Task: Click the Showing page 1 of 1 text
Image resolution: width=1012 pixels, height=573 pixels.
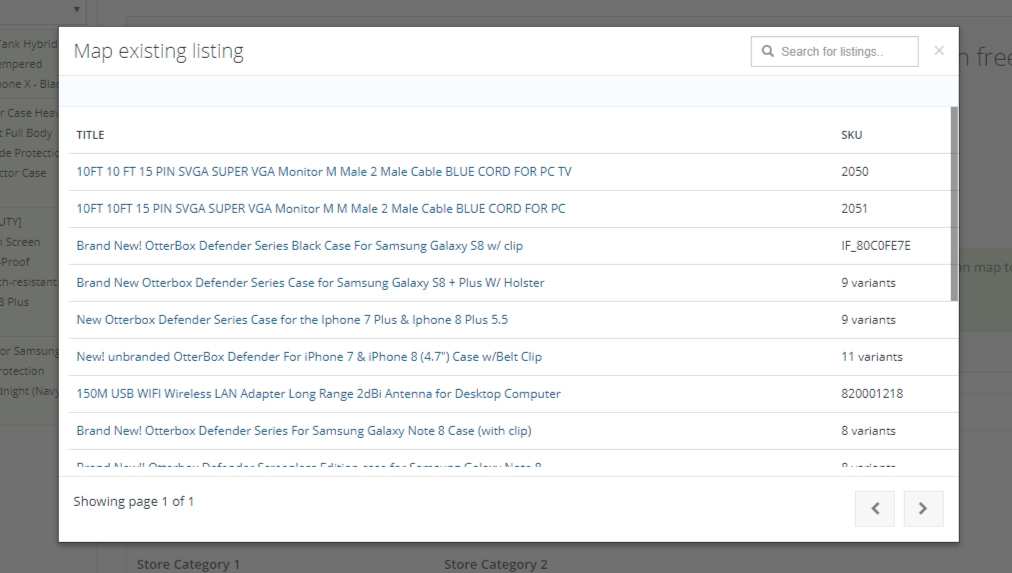Action: point(134,501)
